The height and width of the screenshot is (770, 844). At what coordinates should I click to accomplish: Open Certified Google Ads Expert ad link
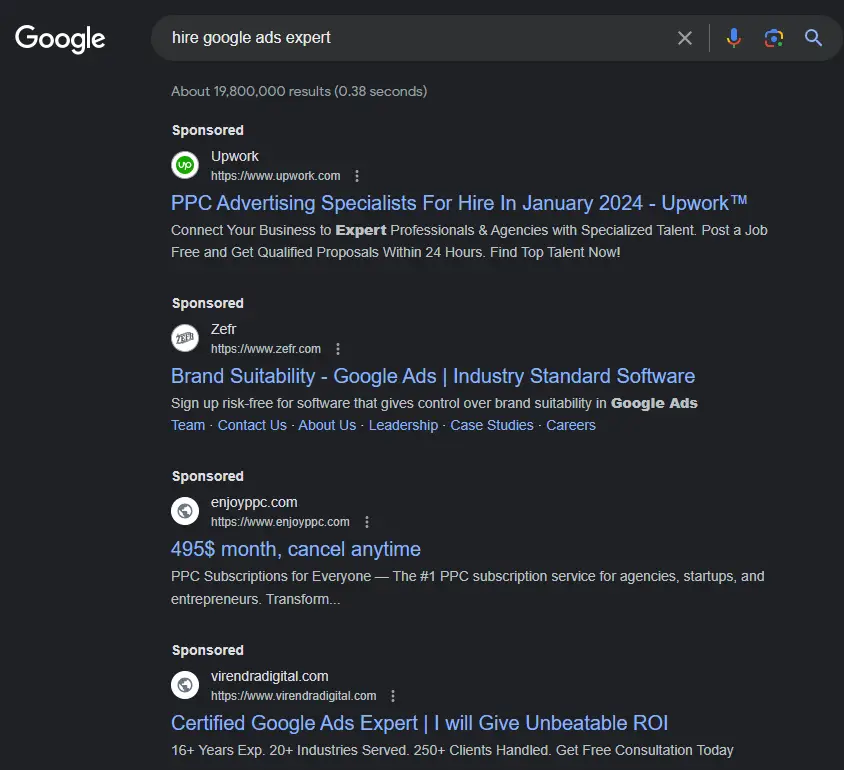(x=419, y=723)
